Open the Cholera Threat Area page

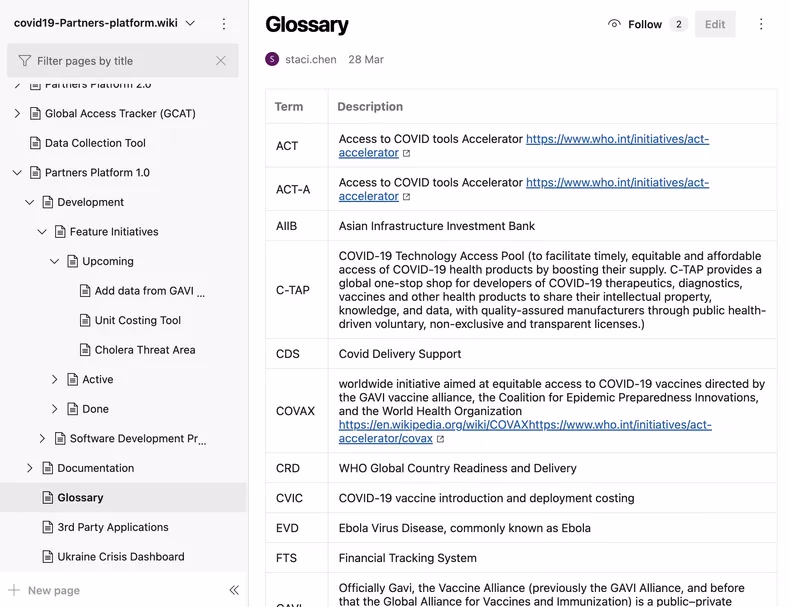pyautogui.click(x=145, y=350)
